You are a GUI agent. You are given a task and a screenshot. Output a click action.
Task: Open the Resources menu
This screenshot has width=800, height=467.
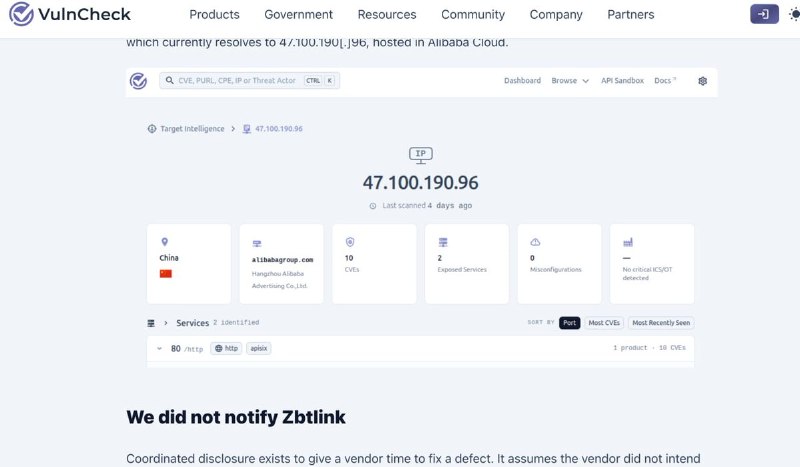387,15
